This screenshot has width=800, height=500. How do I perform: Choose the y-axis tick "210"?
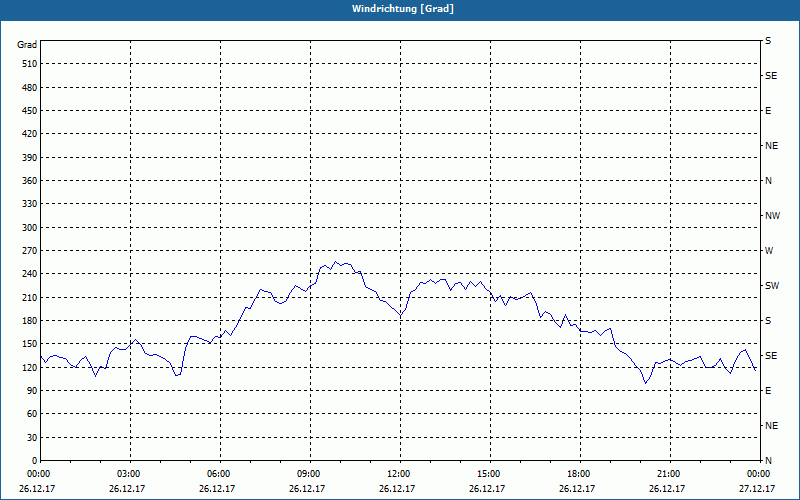30,297
